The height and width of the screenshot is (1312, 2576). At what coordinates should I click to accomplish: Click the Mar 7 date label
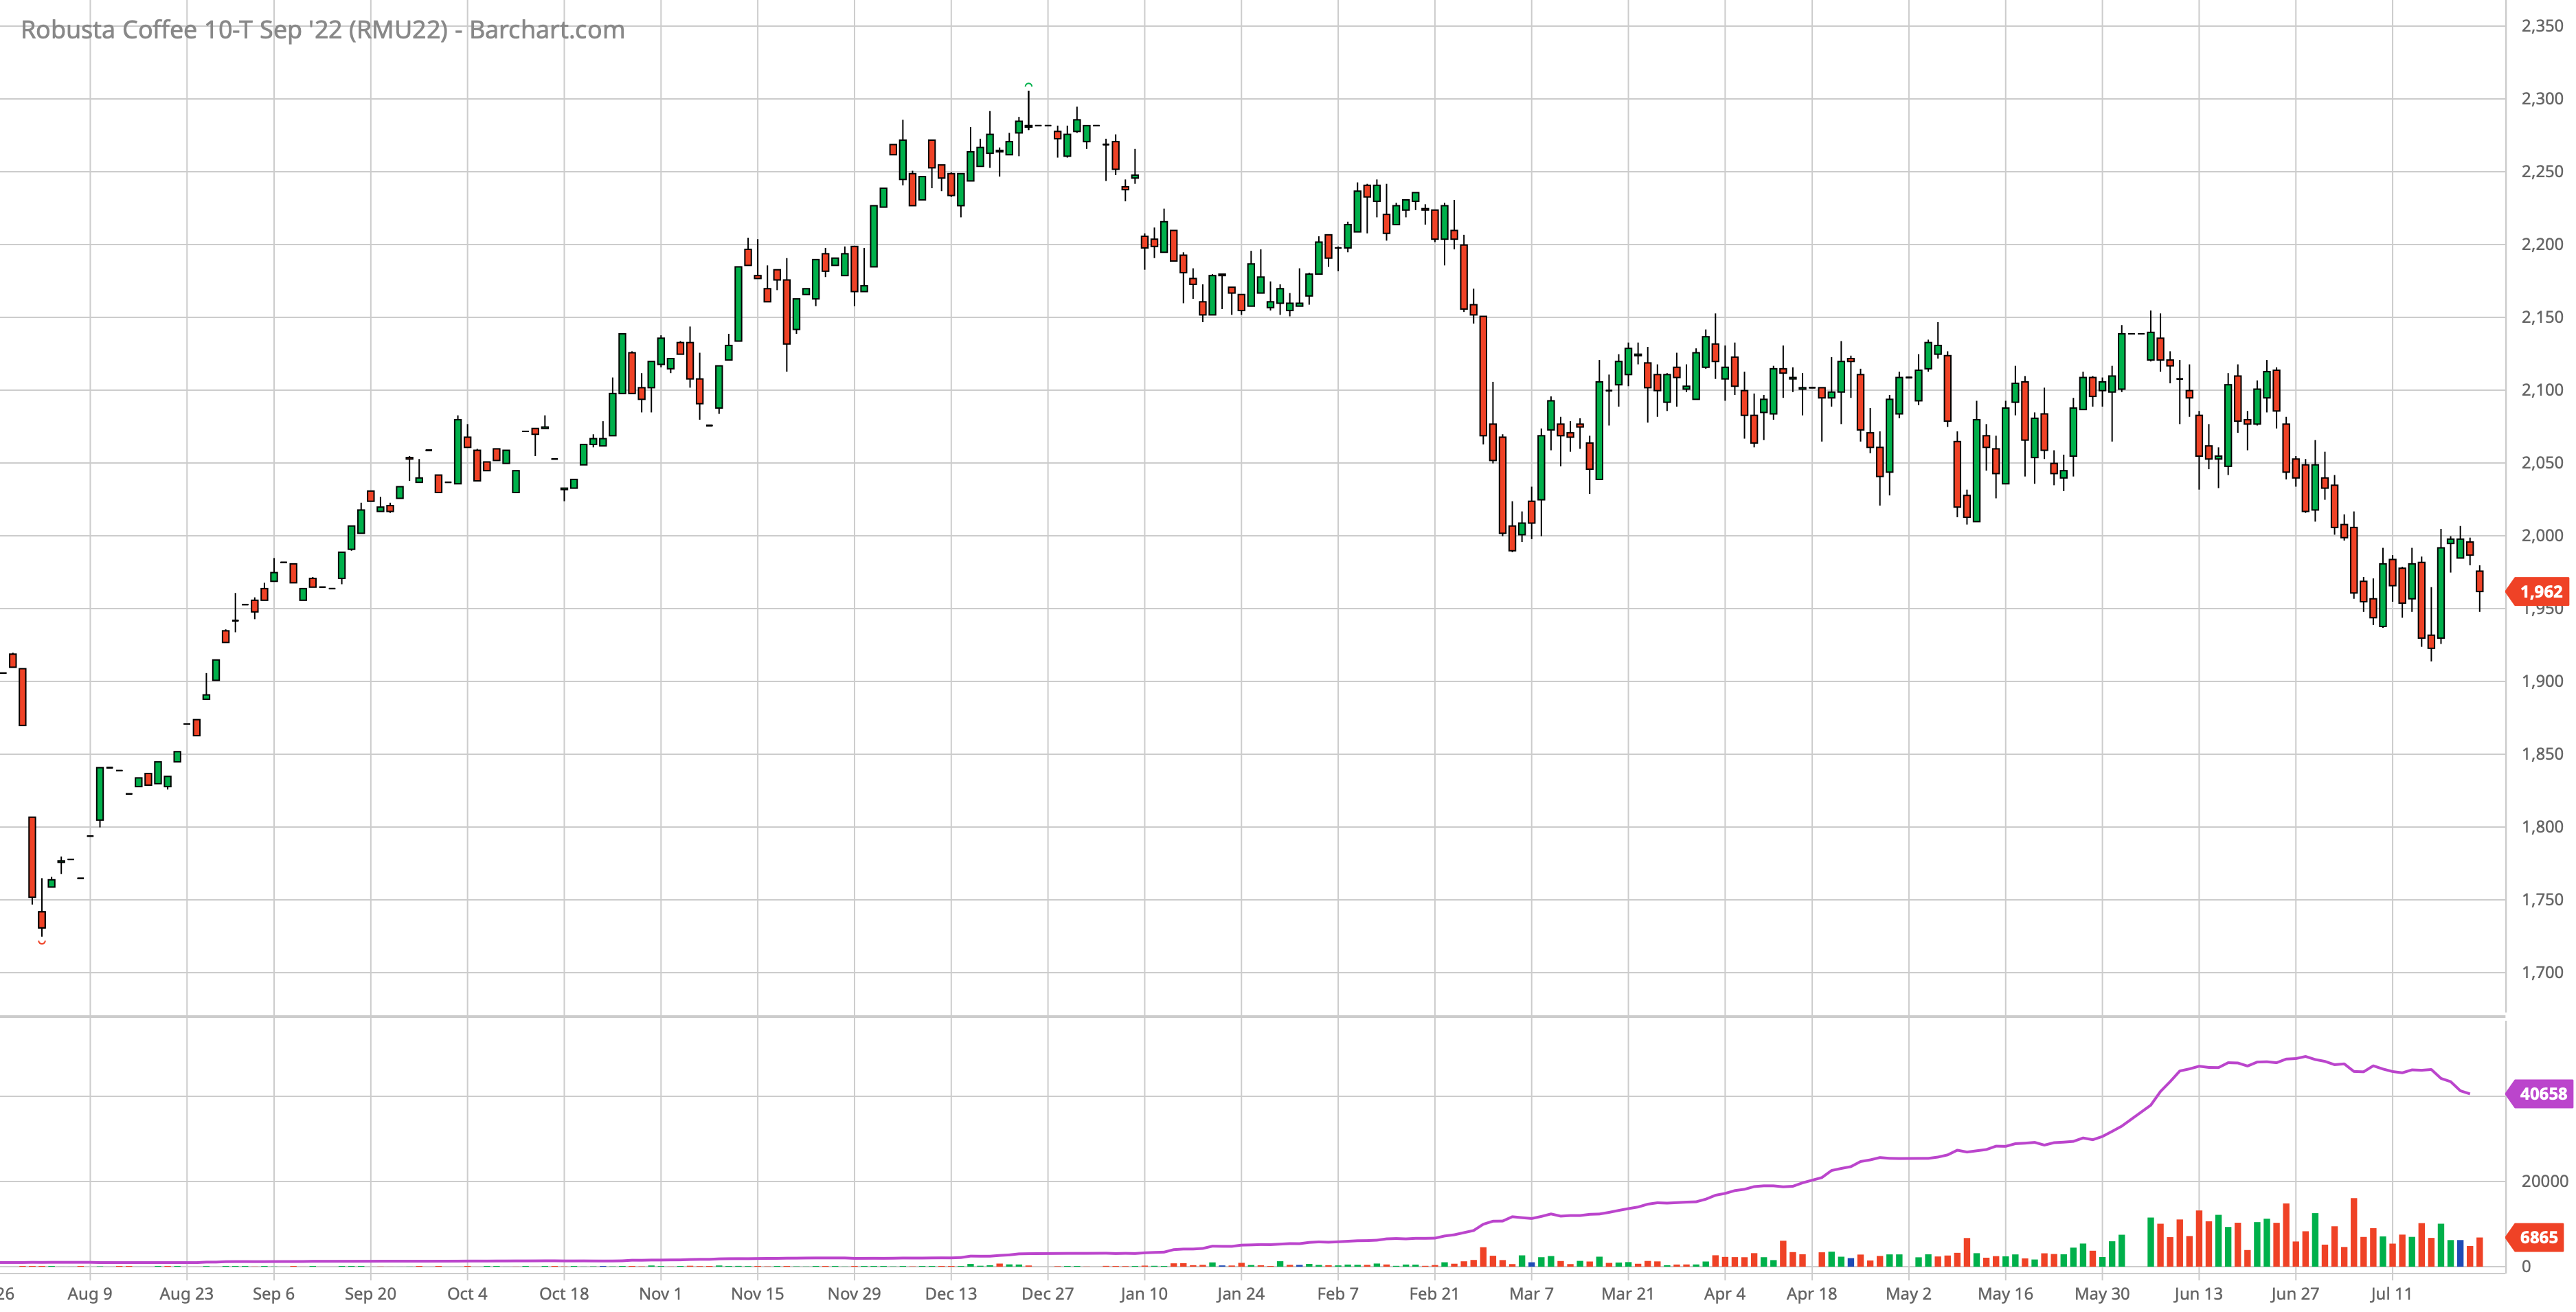(1531, 1294)
